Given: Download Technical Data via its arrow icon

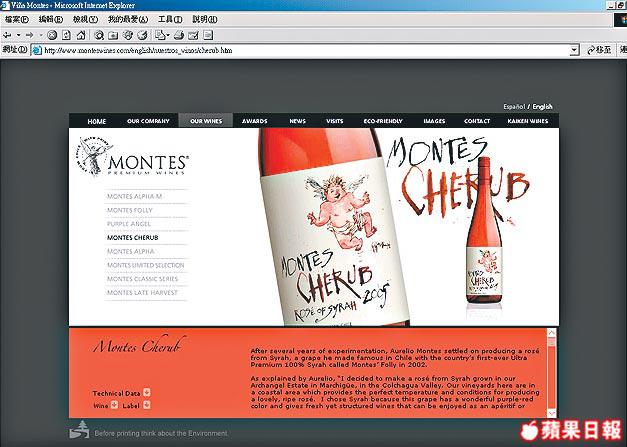Looking at the screenshot, I should tap(147, 392).
